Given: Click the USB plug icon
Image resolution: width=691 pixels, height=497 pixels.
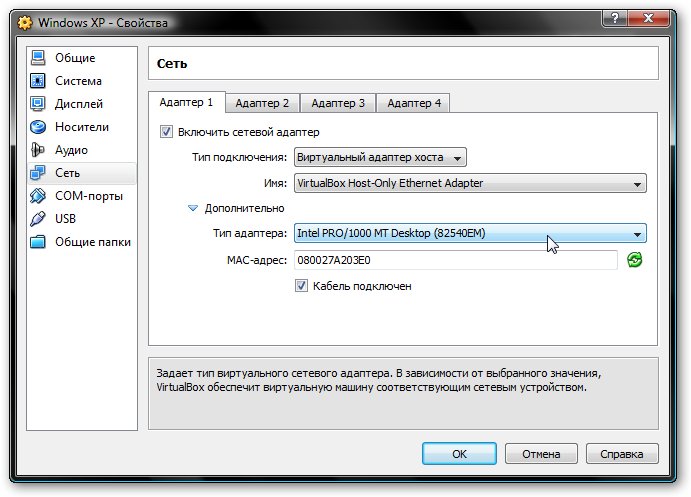Looking at the screenshot, I should coord(38,219).
